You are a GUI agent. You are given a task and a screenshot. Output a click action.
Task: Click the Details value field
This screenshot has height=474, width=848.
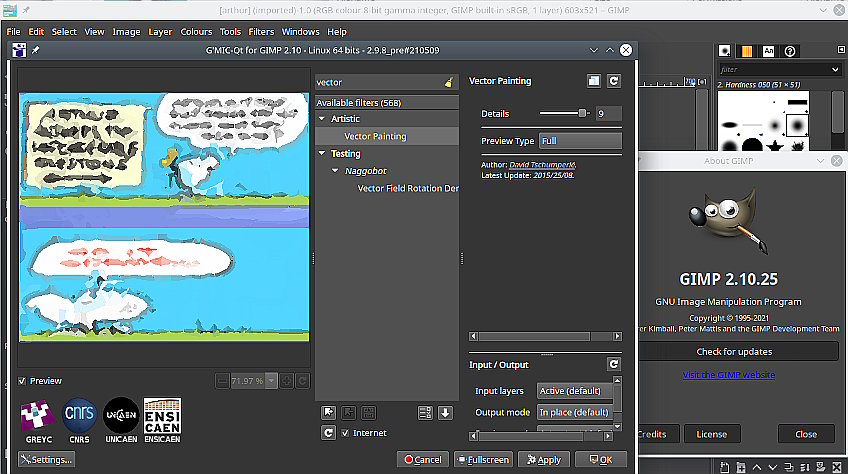tap(609, 114)
